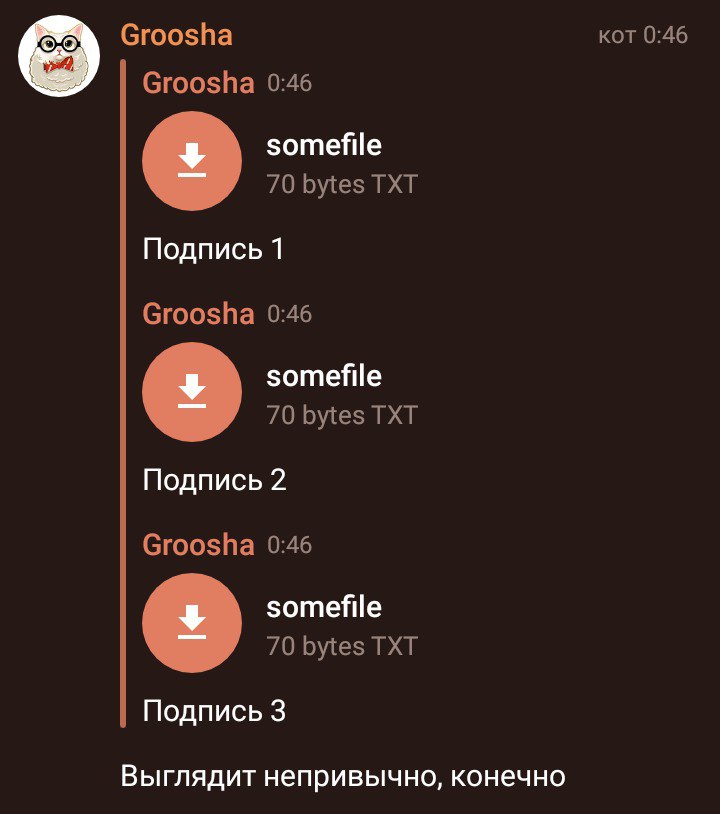Click first file's '70 bytes TXT' info

pyautogui.click(x=342, y=184)
